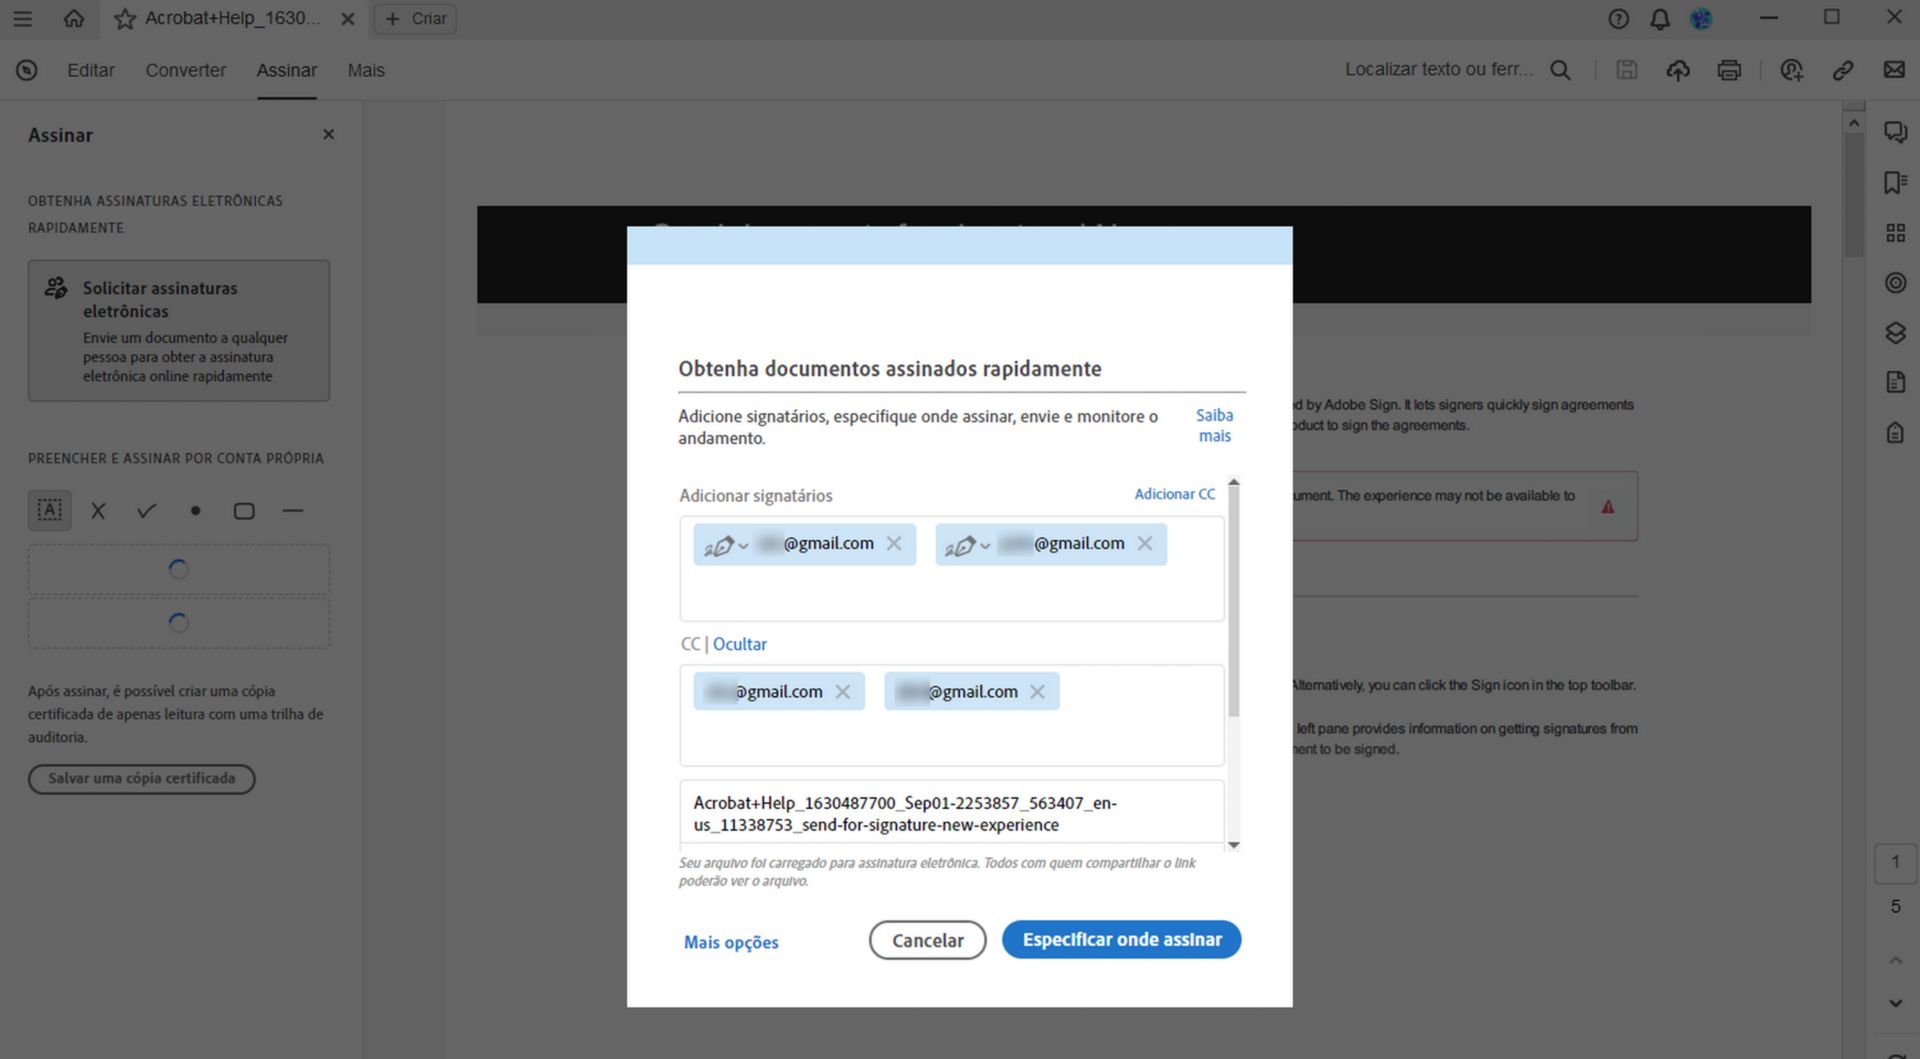Print the document
The width and height of the screenshot is (1920, 1059).
tap(1729, 70)
